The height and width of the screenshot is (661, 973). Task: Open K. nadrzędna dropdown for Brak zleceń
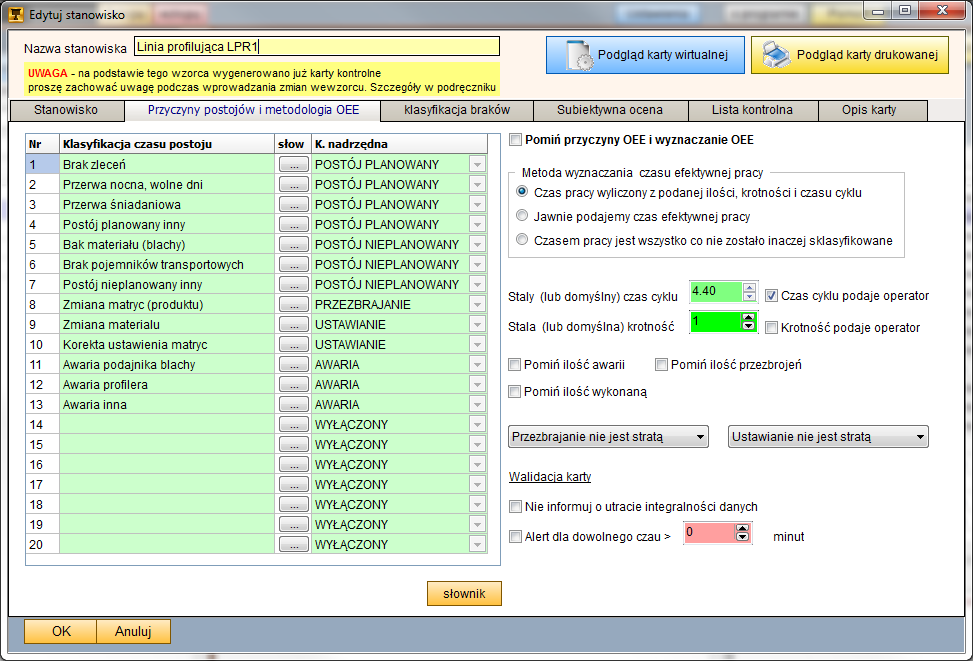[x=477, y=164]
